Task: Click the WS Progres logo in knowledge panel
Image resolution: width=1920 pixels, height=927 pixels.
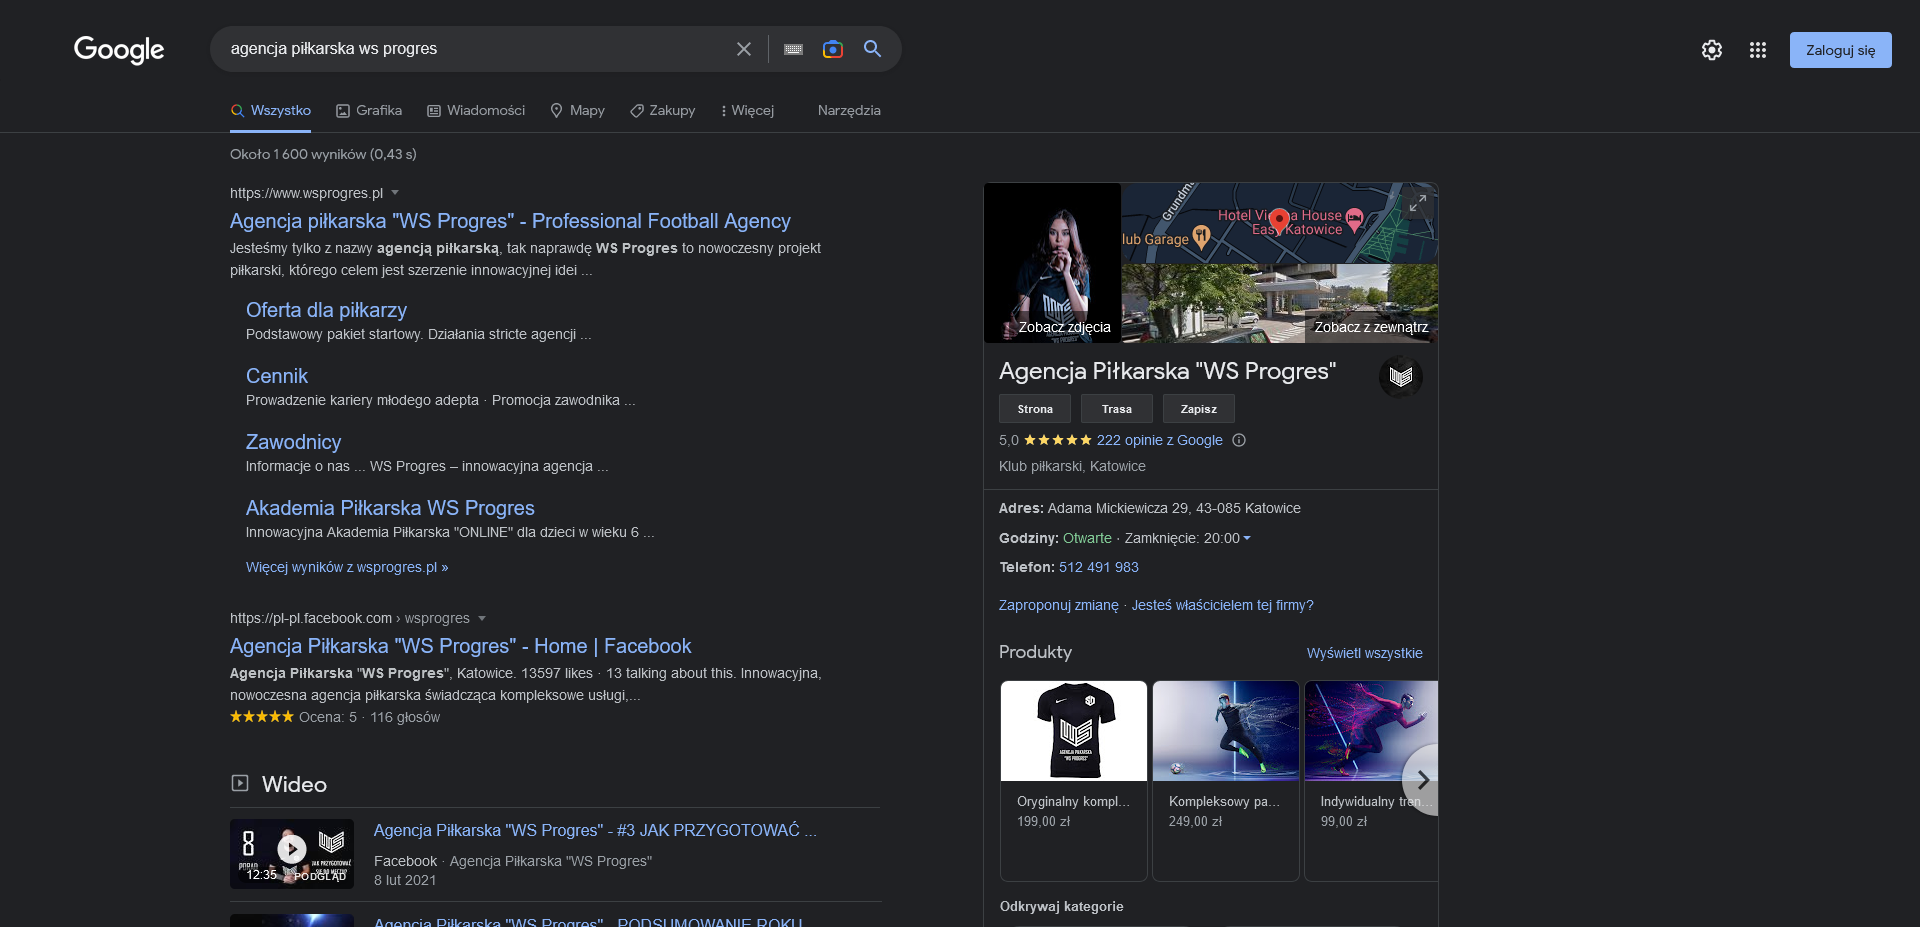Action: (1401, 377)
